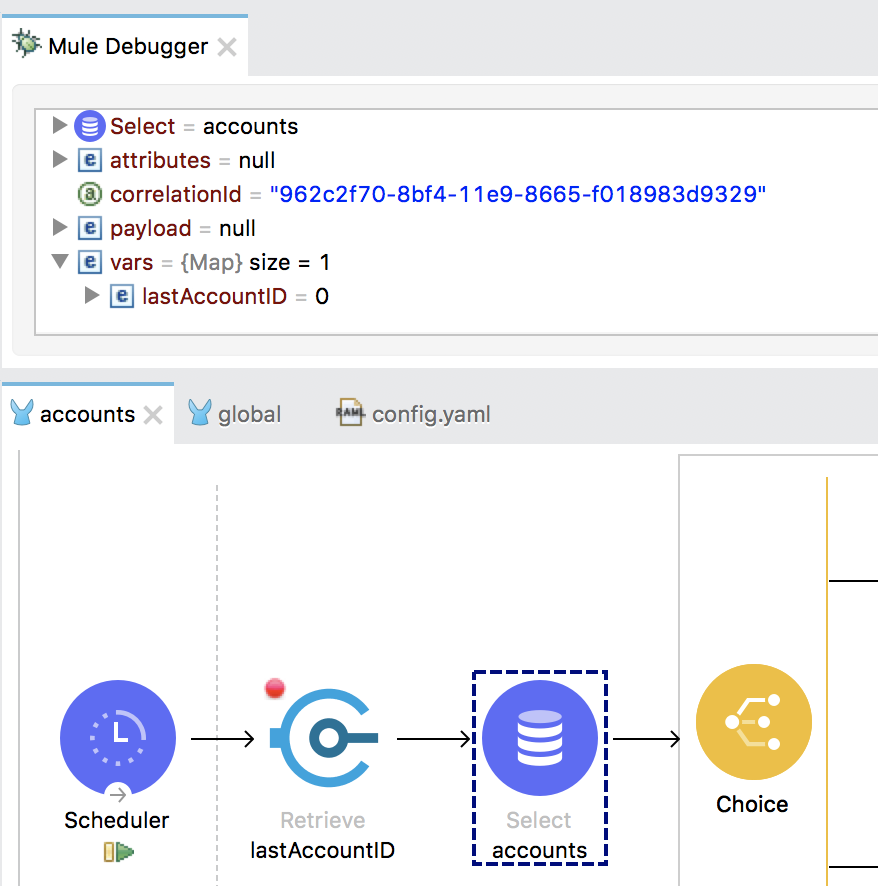Select the correlationId value string

[518, 194]
